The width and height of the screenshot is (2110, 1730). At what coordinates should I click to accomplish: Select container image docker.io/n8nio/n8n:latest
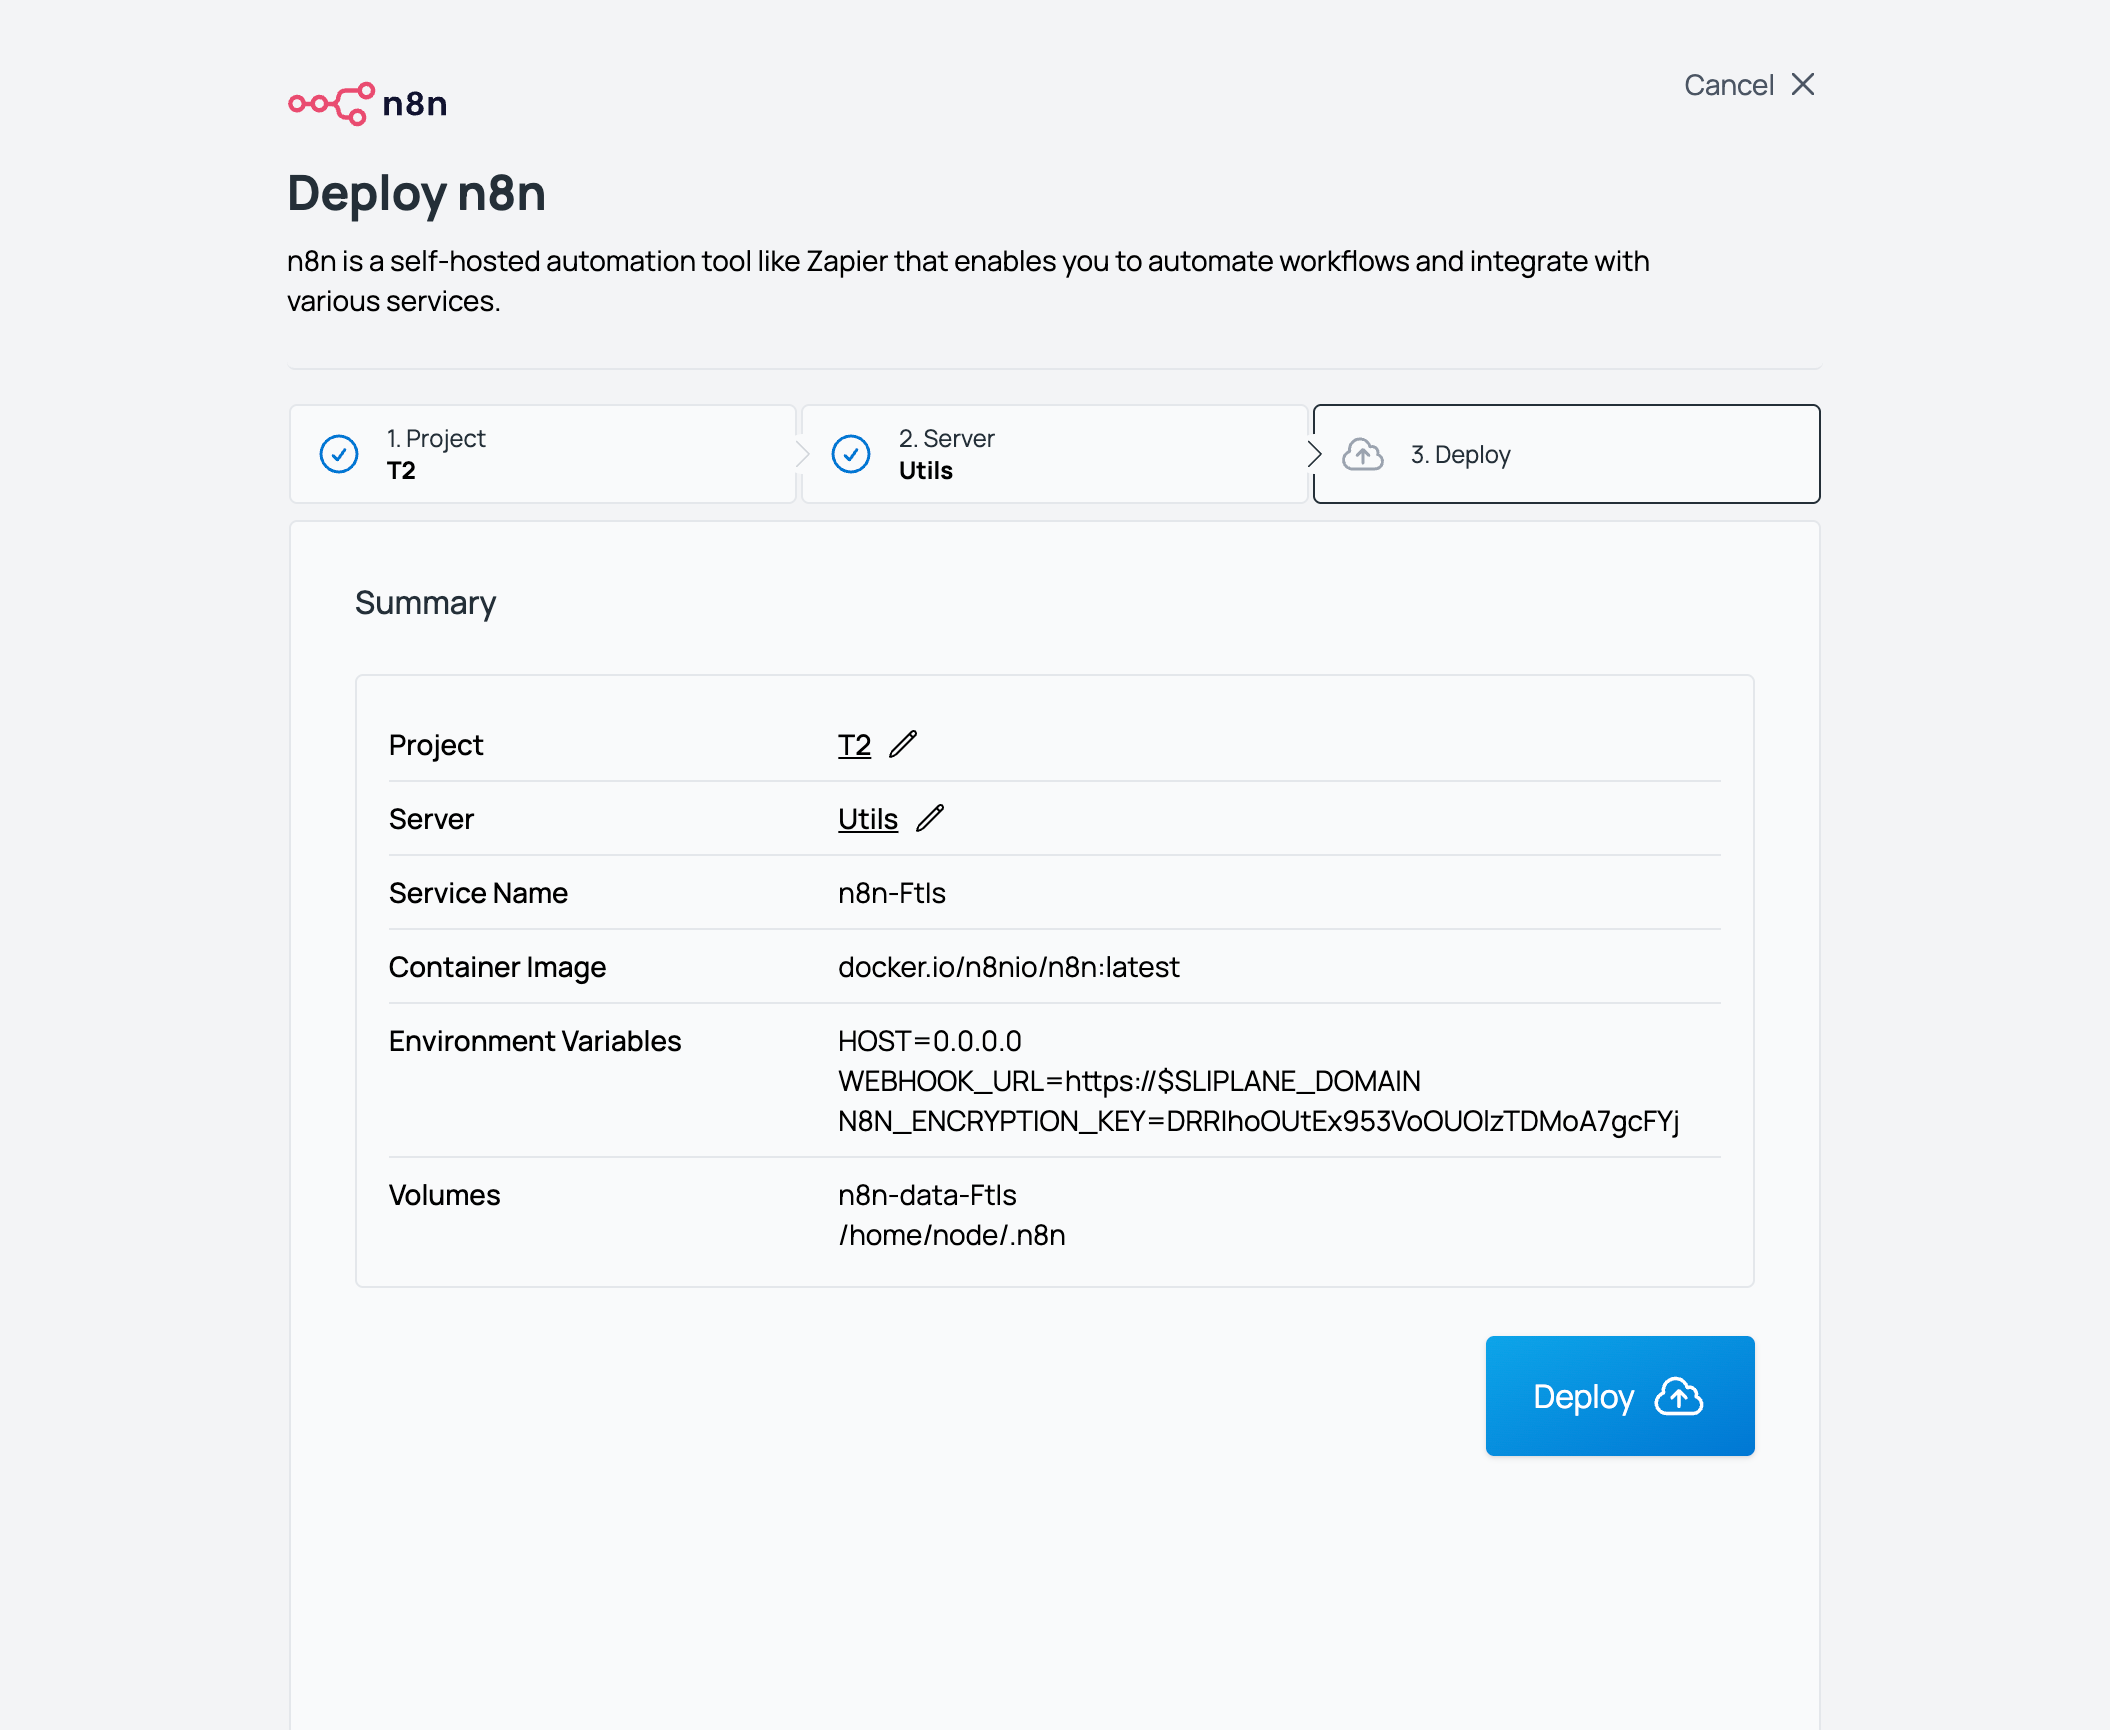point(1009,967)
